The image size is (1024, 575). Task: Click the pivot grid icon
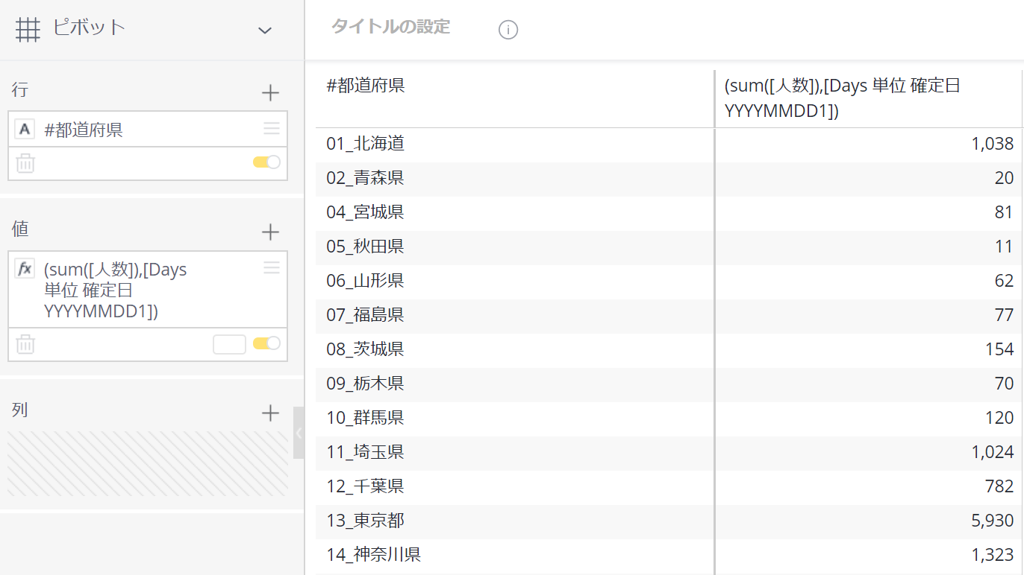tap(27, 29)
